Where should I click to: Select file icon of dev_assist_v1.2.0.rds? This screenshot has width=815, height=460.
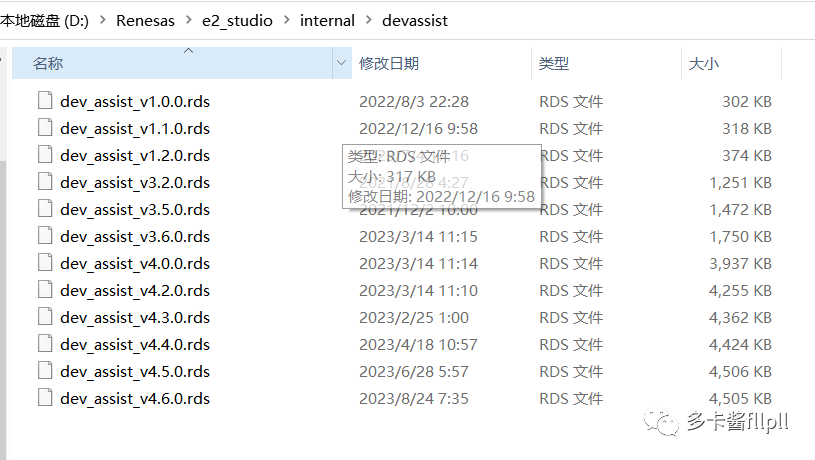[x=45, y=154]
